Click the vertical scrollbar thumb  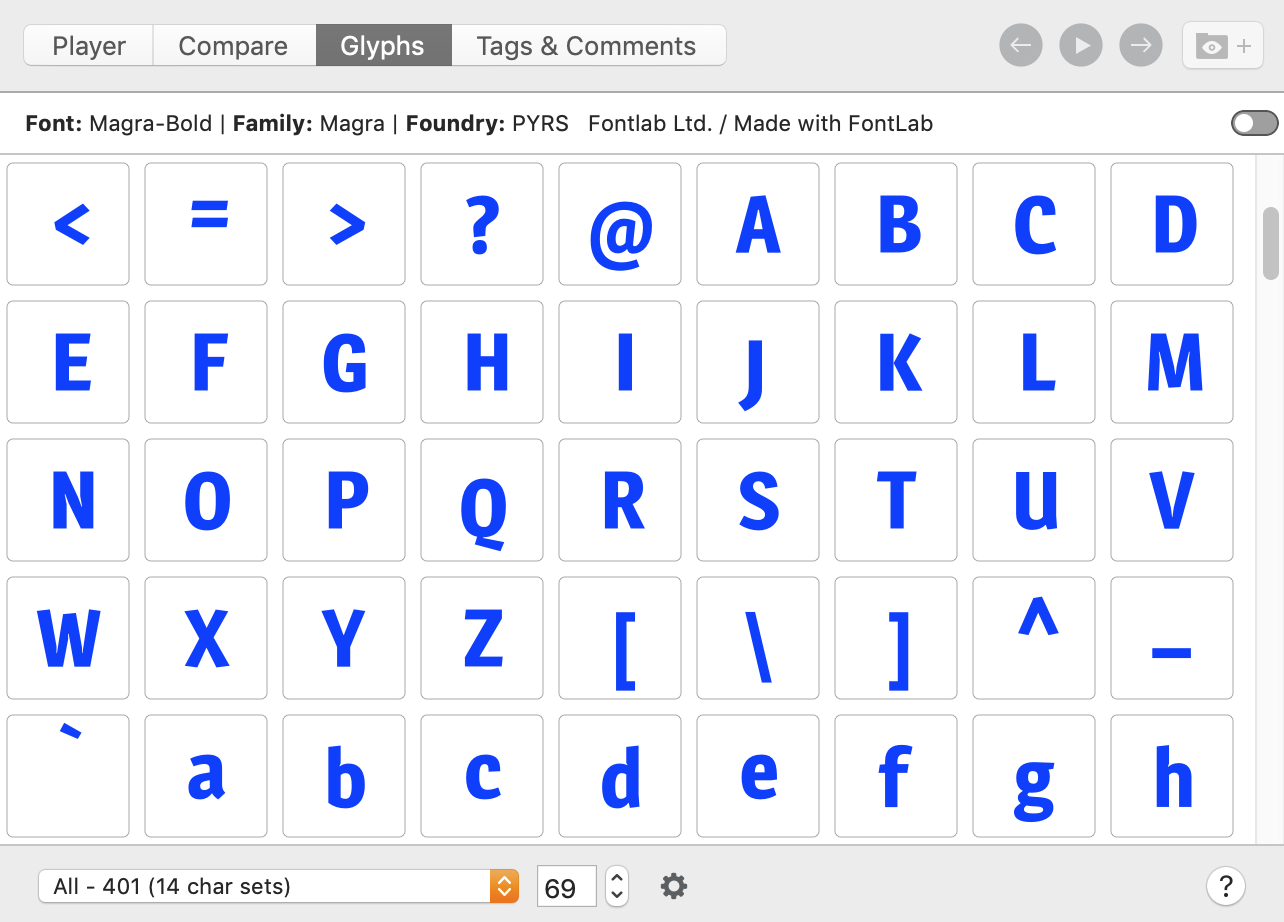1271,242
